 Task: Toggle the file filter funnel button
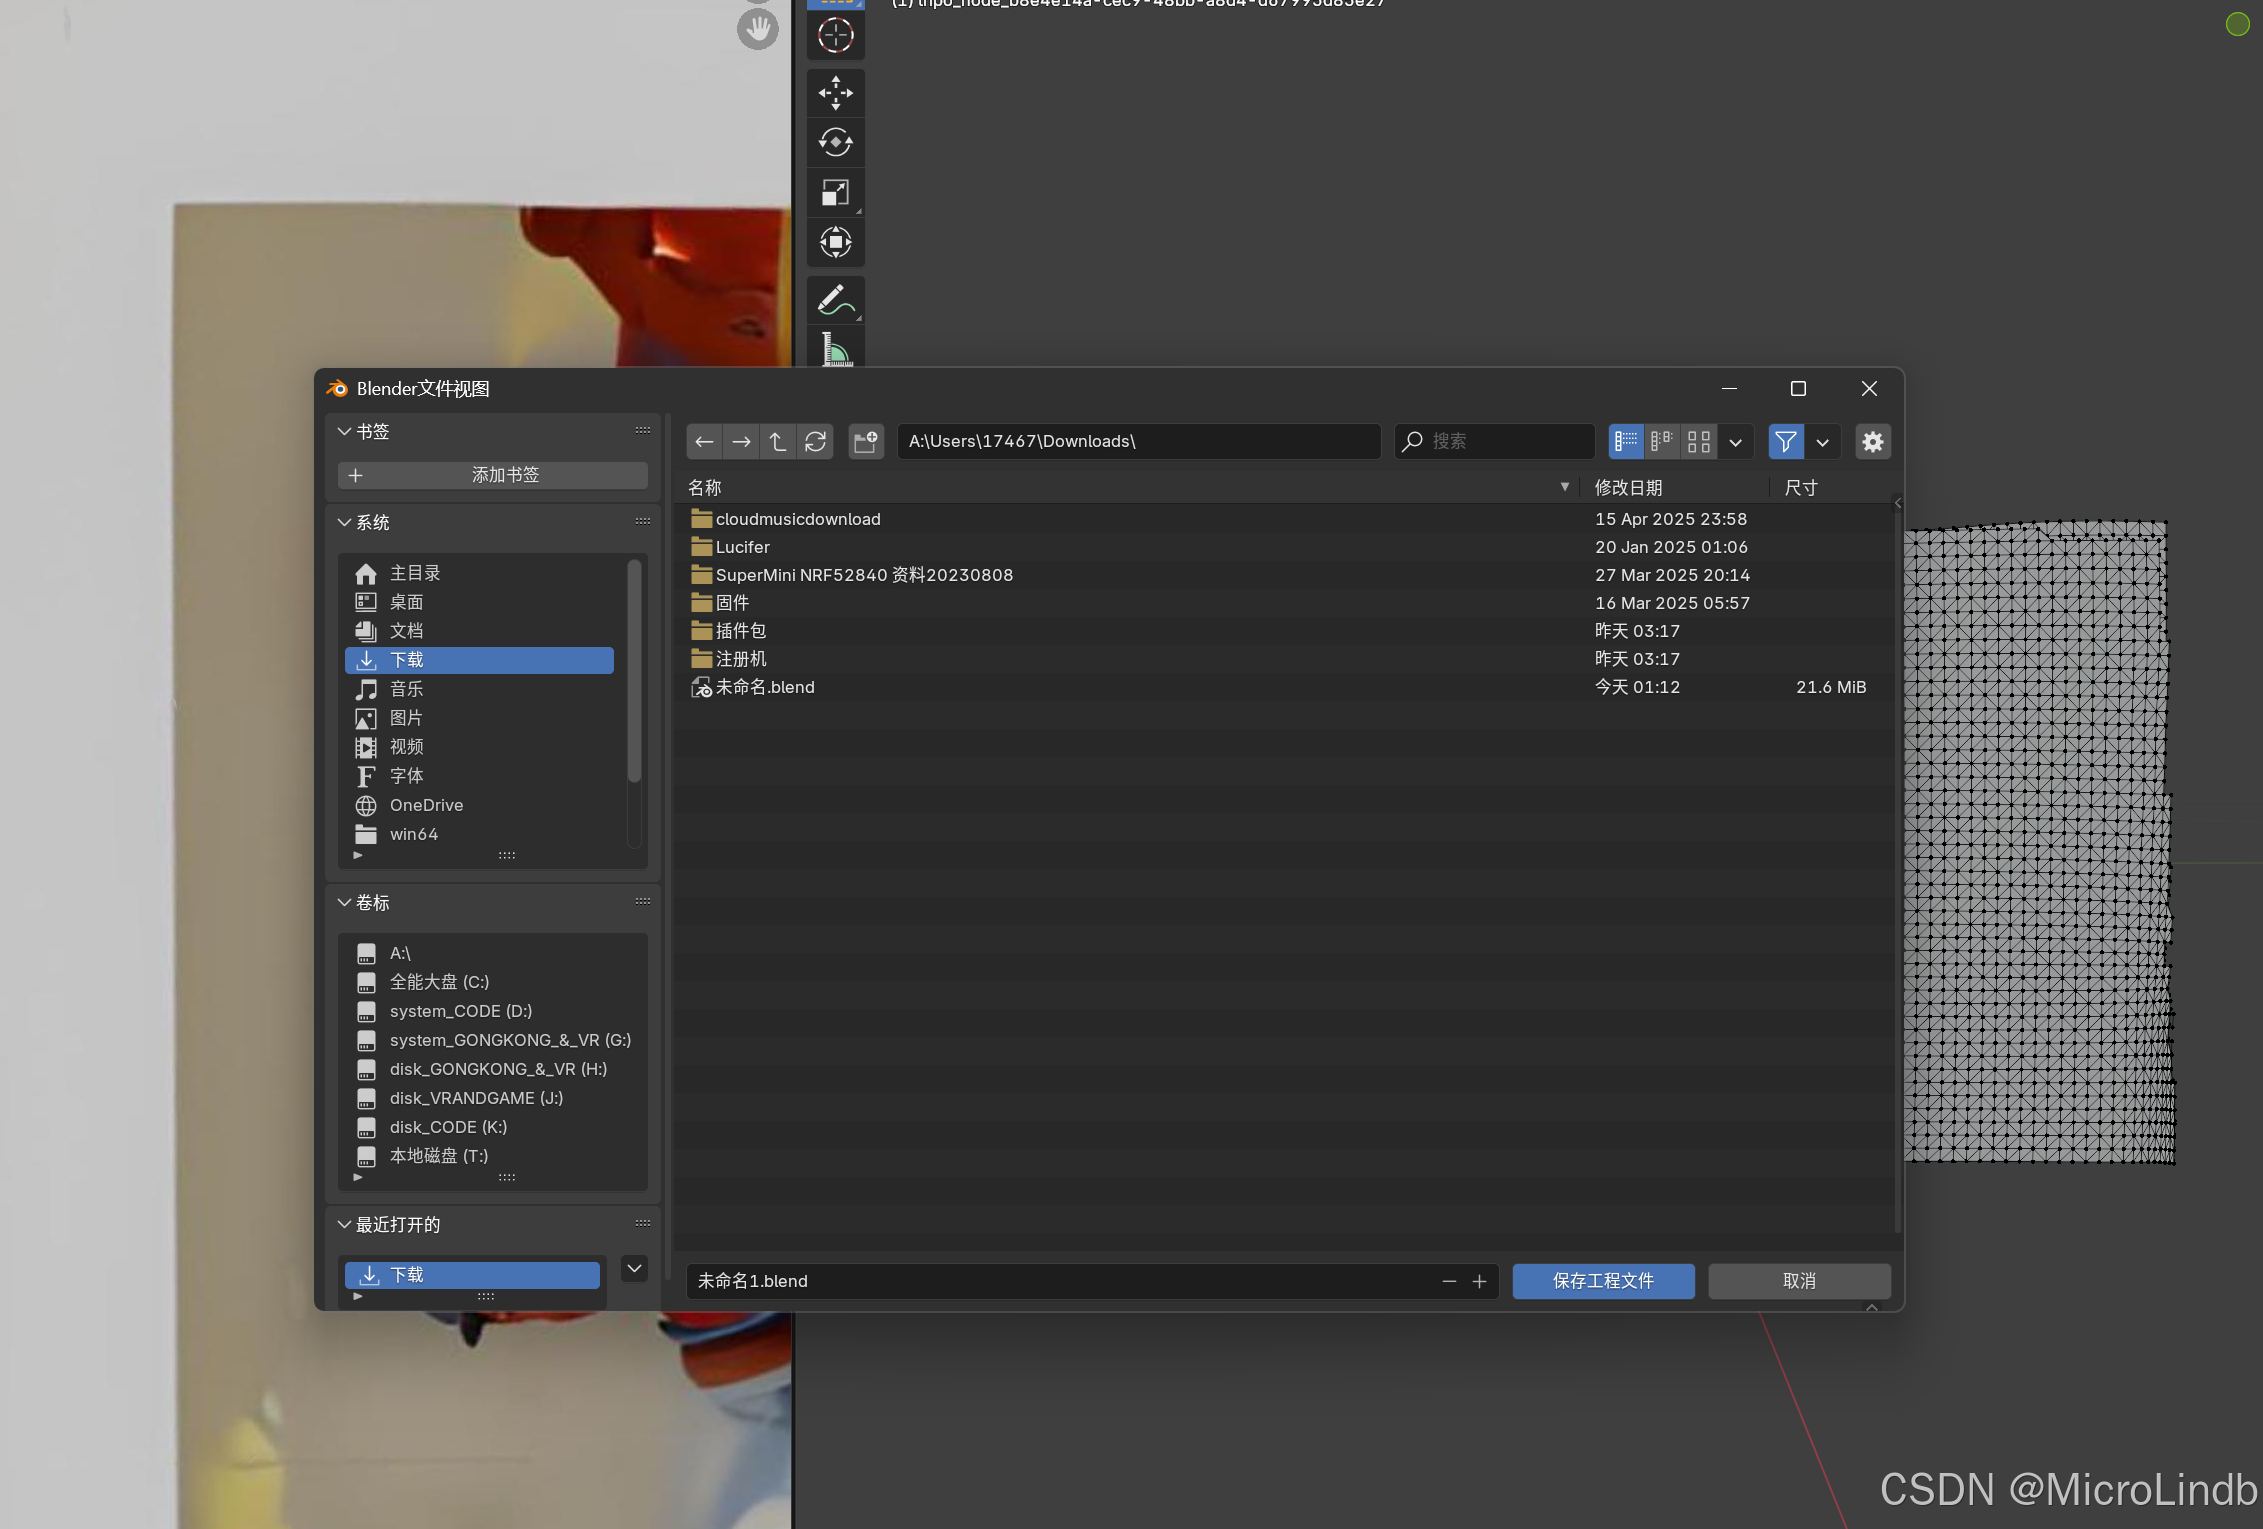pyautogui.click(x=1785, y=441)
